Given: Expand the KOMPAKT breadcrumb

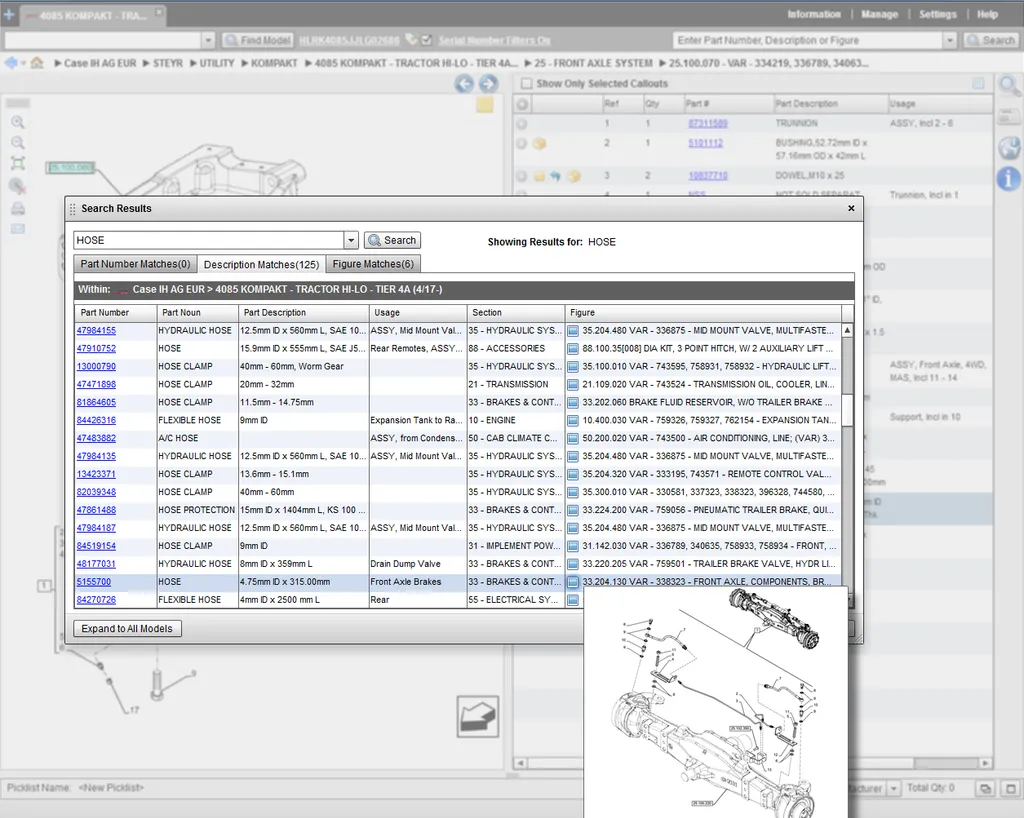Looking at the screenshot, I should [x=245, y=63].
